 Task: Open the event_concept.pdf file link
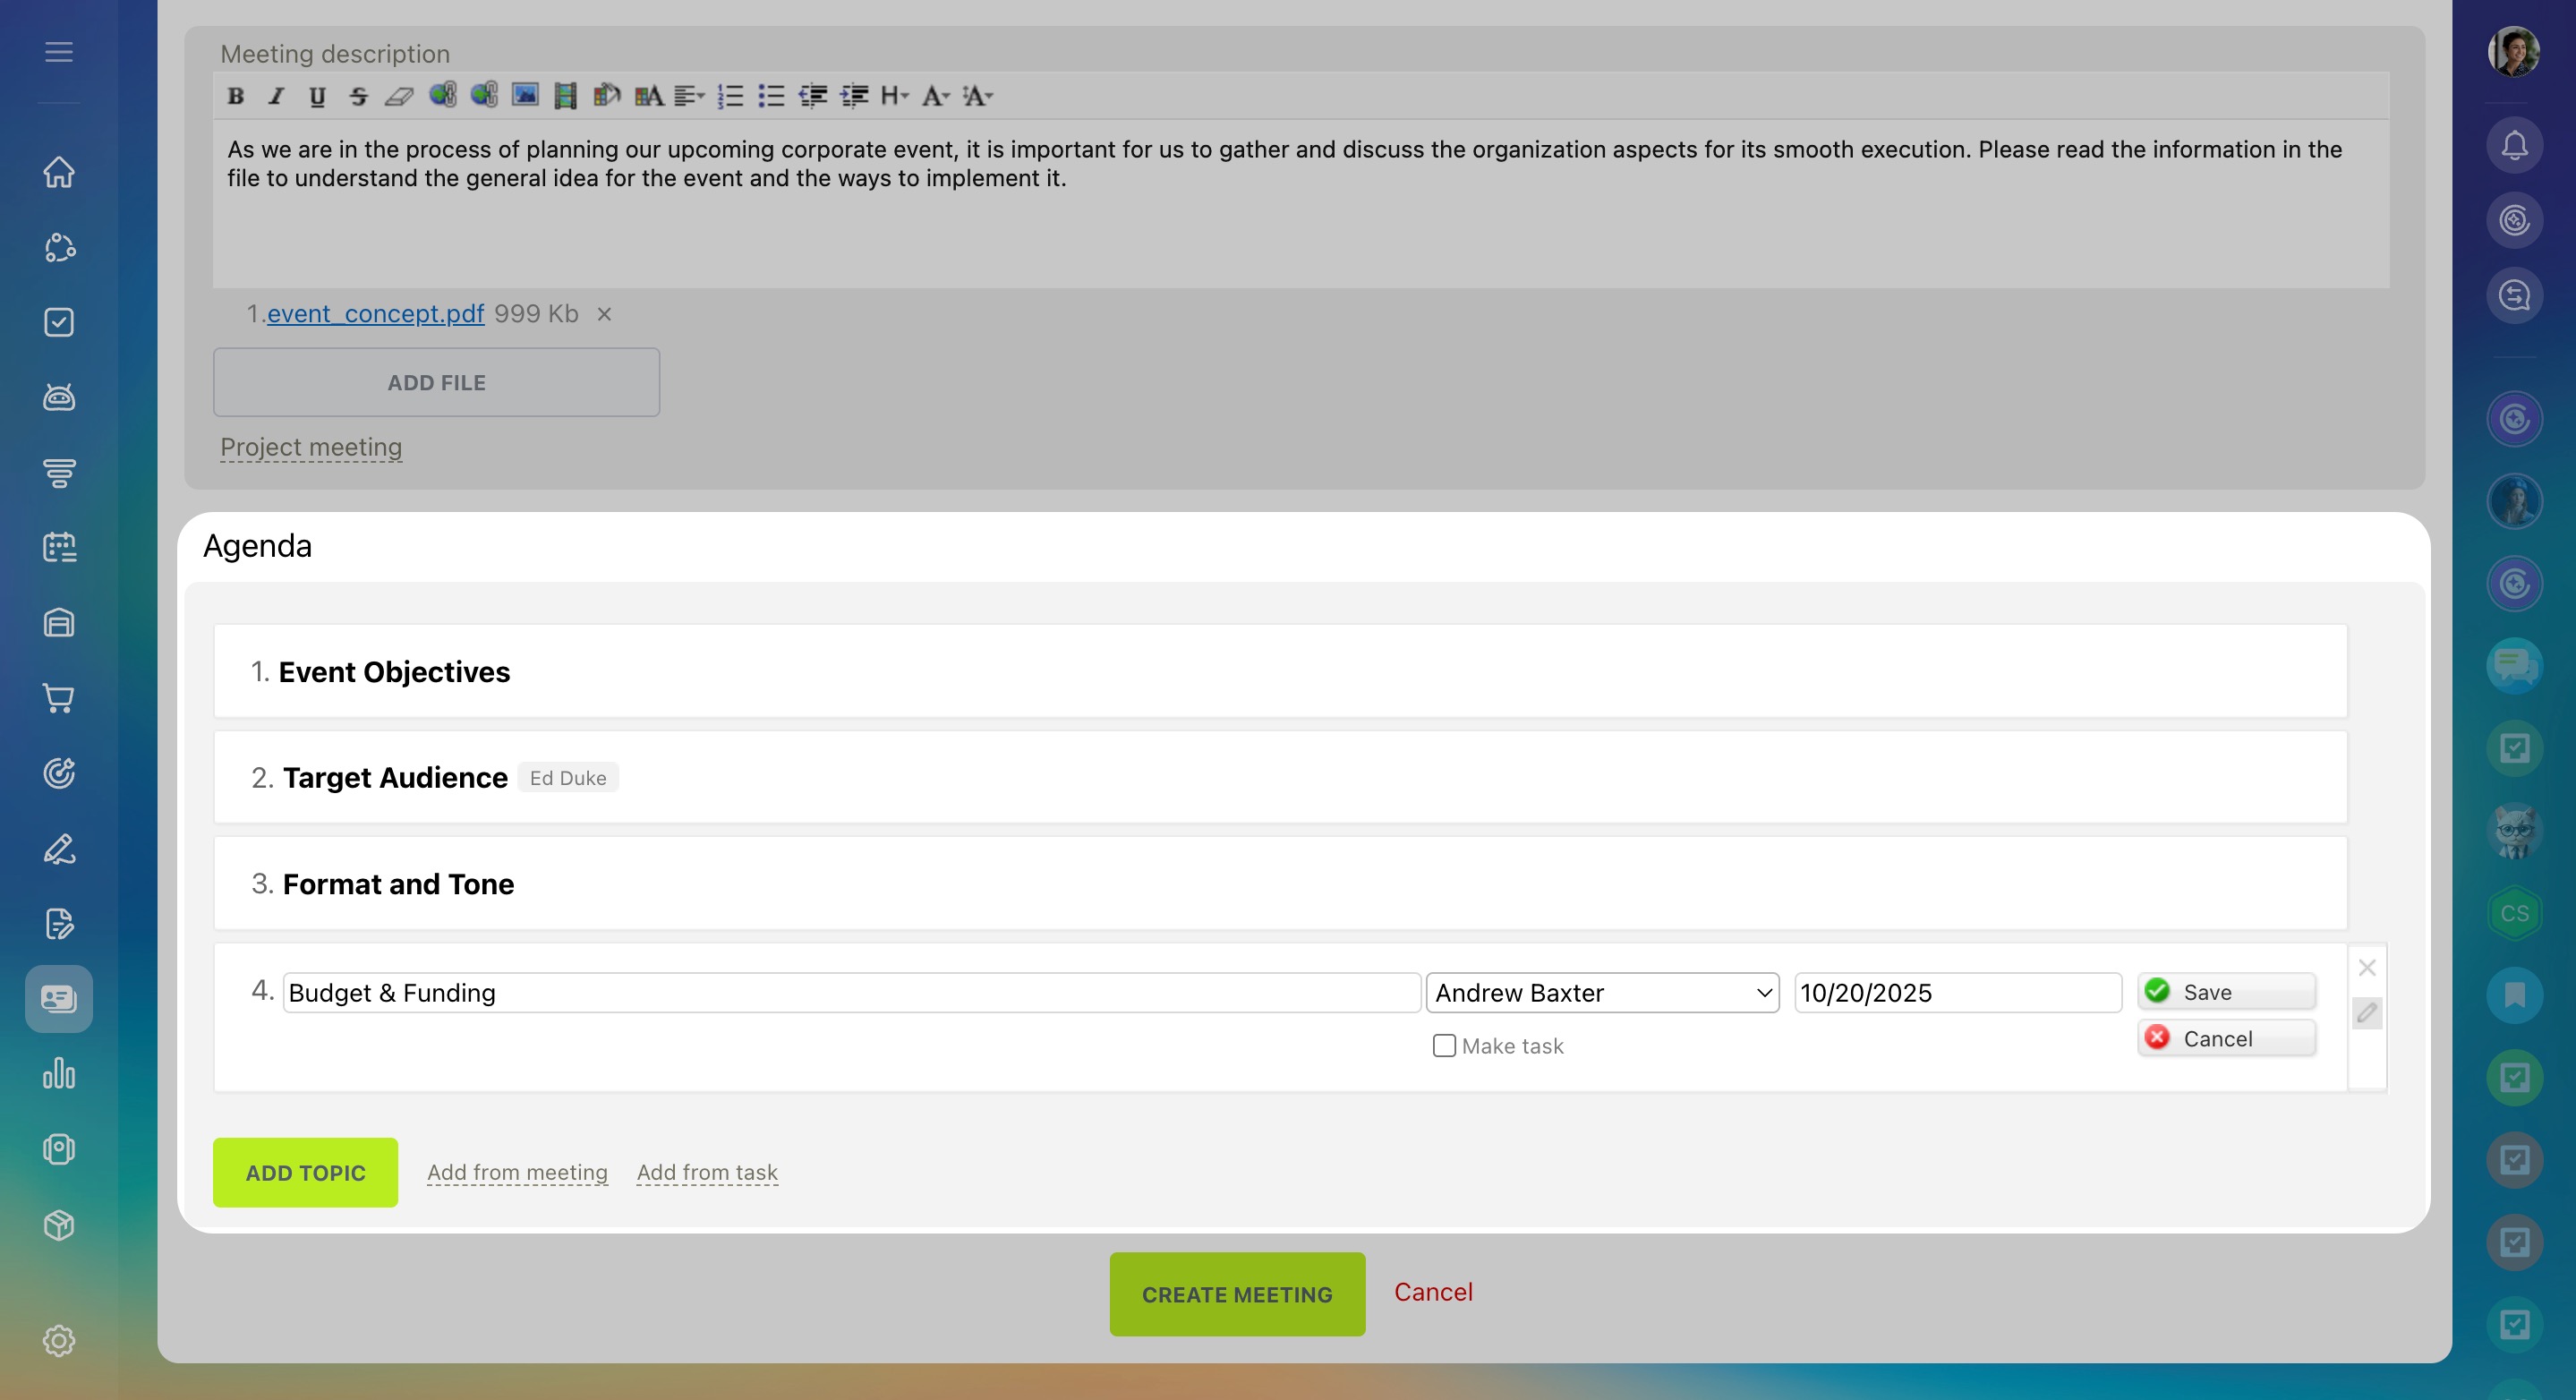point(375,314)
